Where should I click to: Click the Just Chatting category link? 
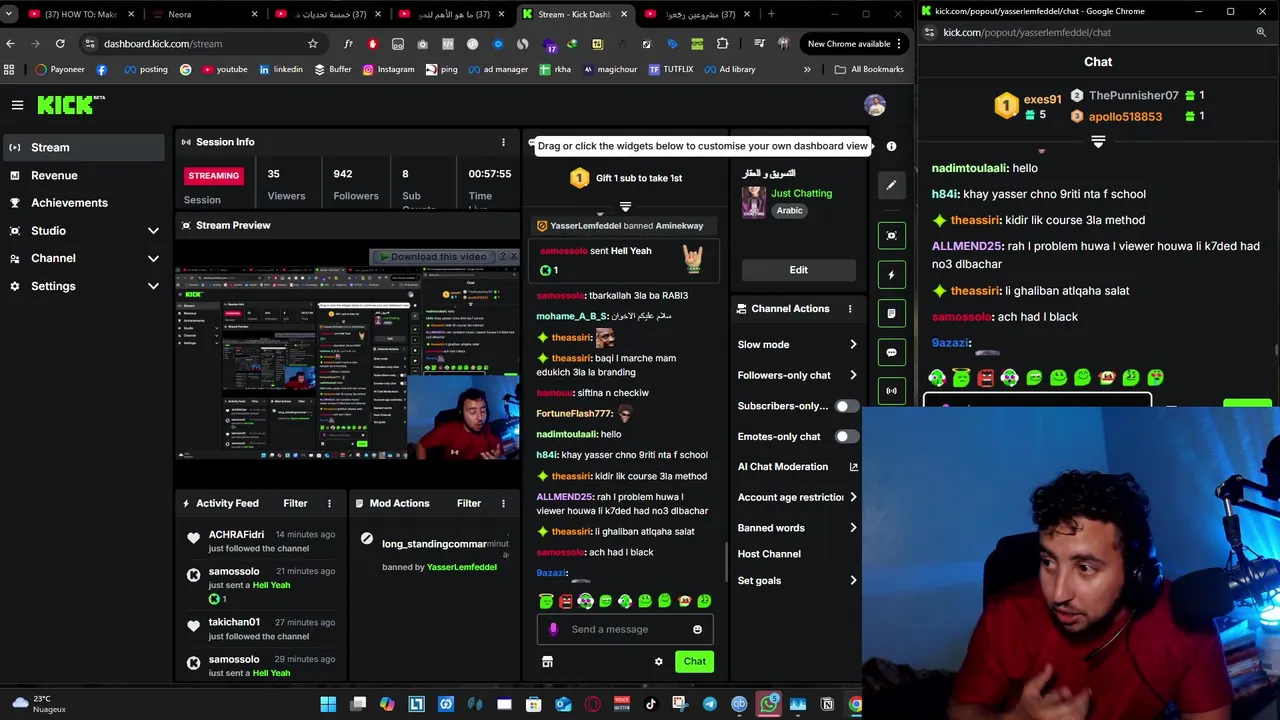click(801, 193)
